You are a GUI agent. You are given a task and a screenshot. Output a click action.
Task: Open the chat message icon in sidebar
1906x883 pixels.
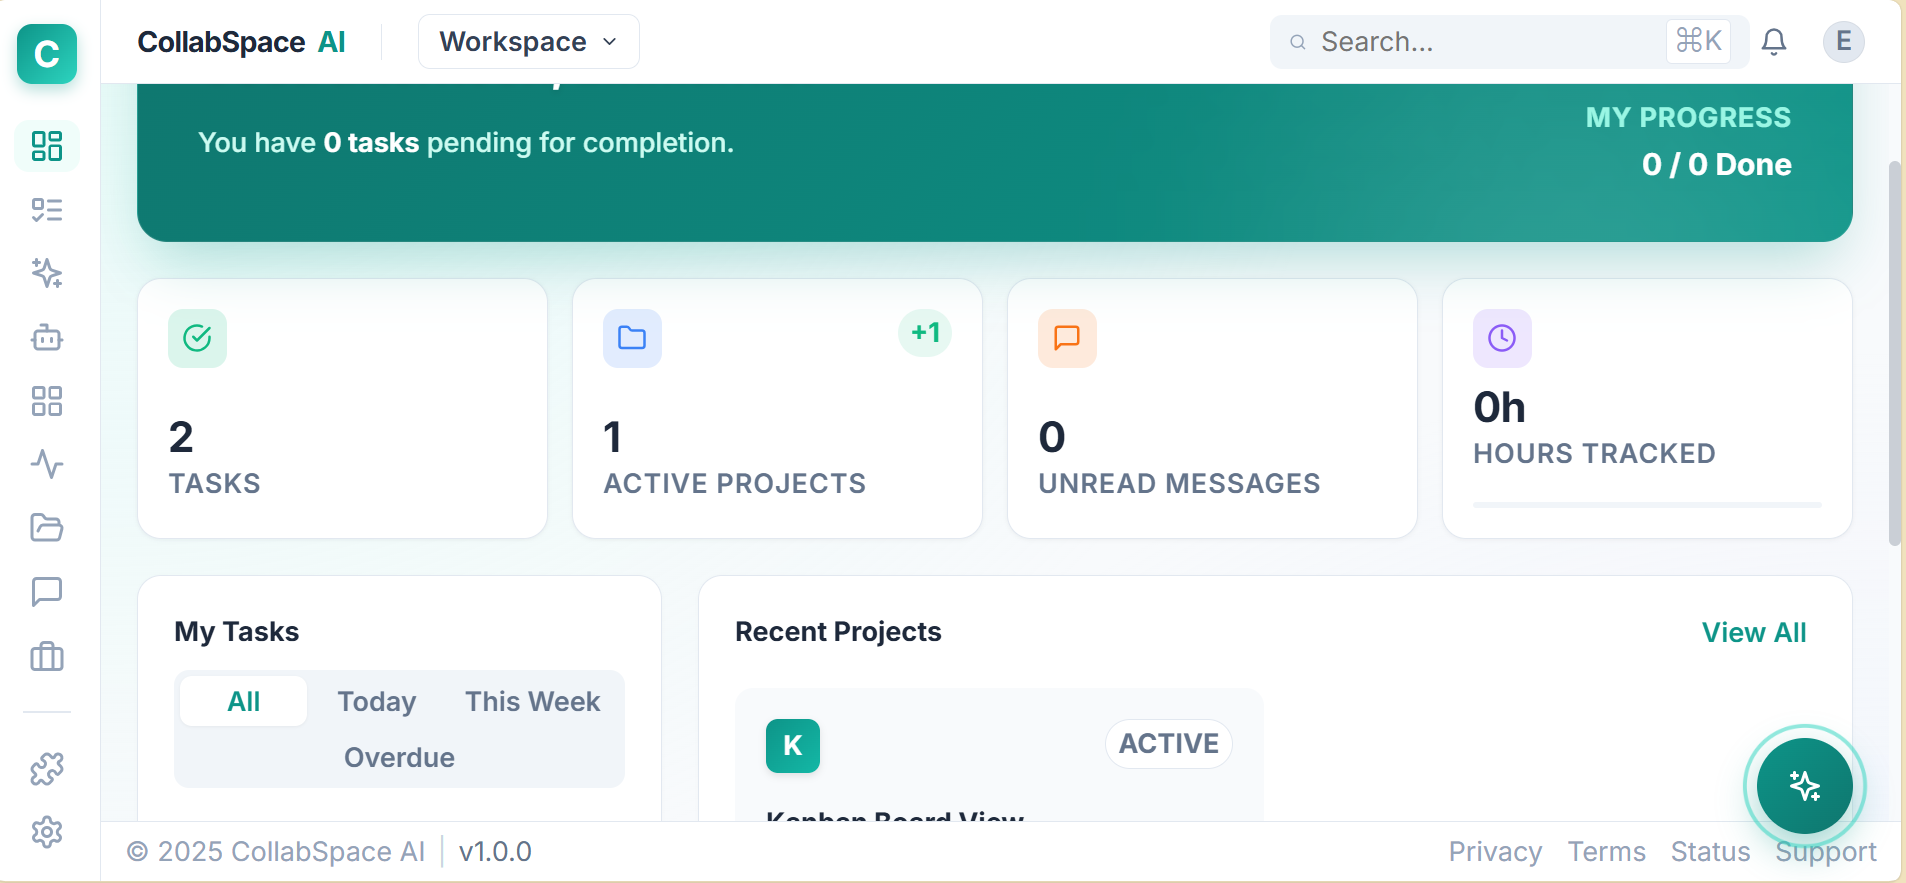[47, 592]
